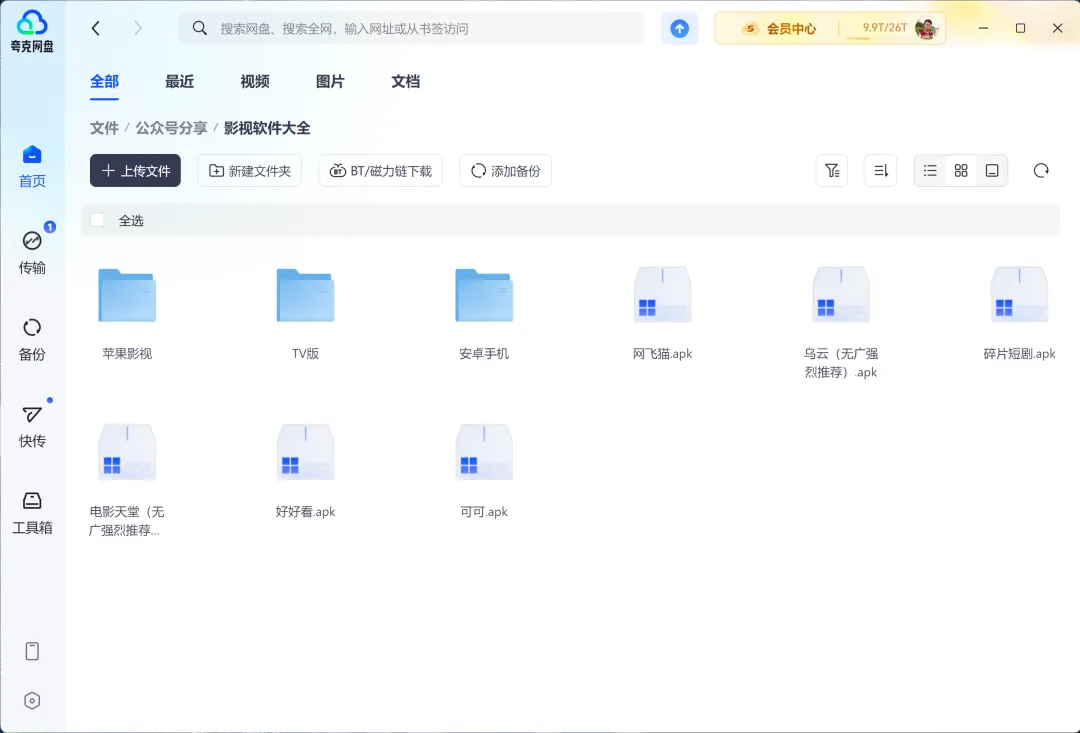Click the 好好看.apk file name
This screenshot has height=733, width=1080.
(306, 511)
